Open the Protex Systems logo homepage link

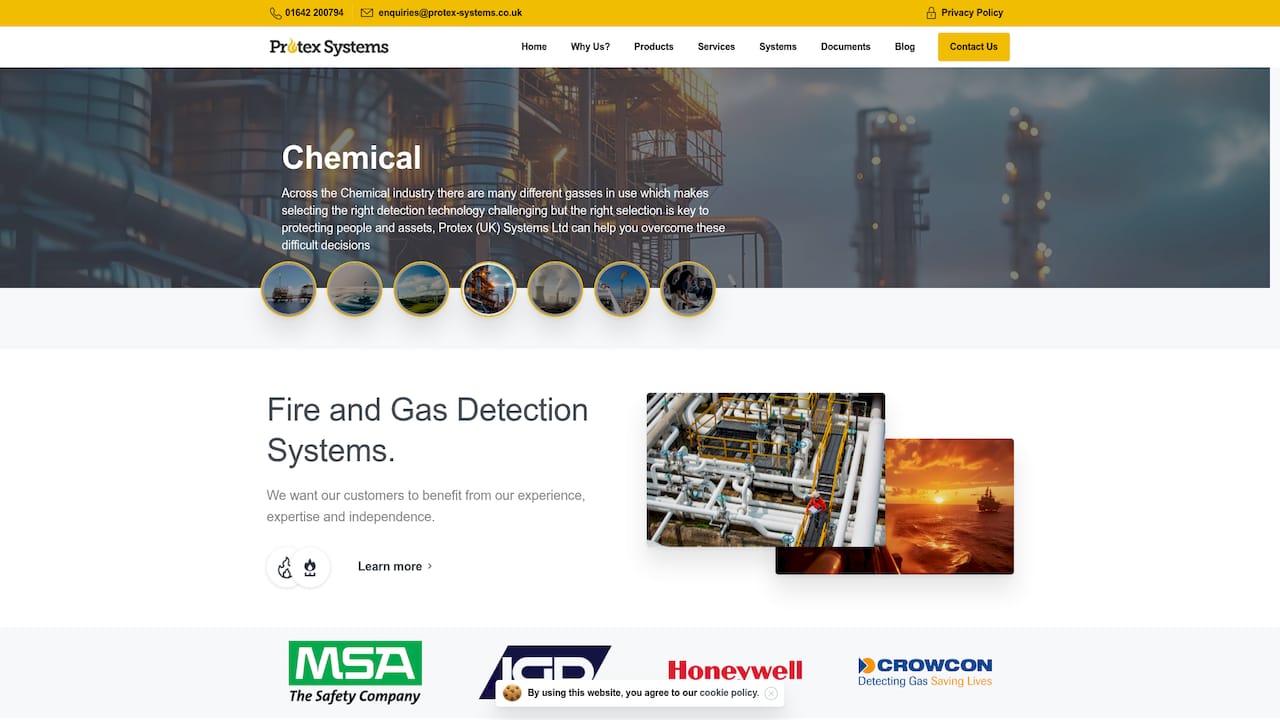pos(329,47)
